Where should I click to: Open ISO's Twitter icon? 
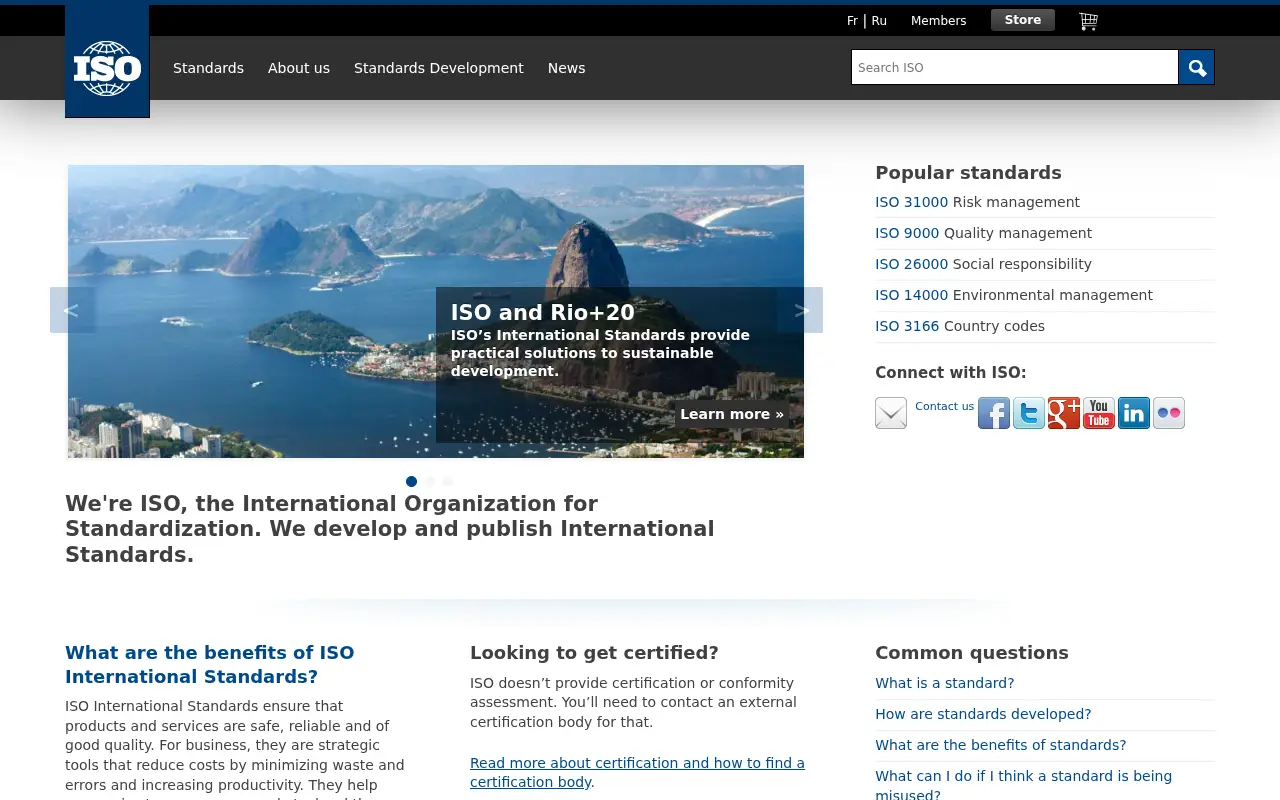point(1029,413)
